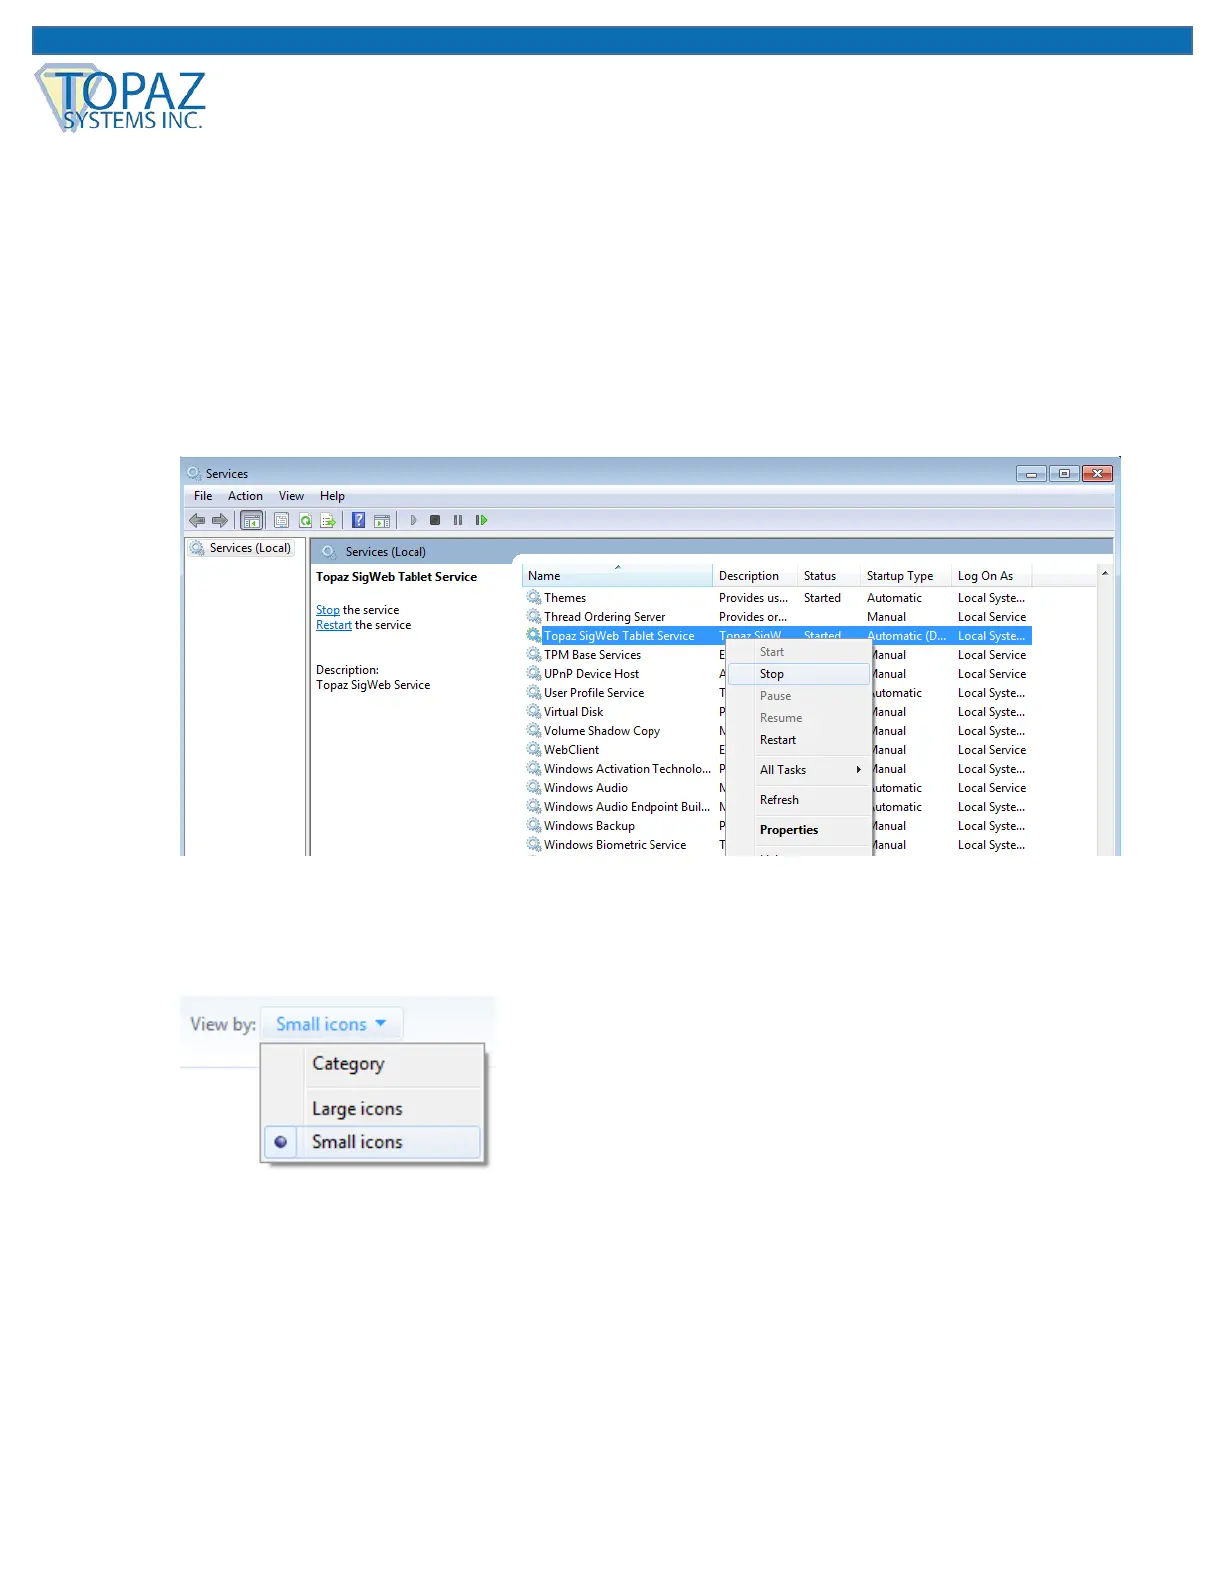Maximize the Services window

[1064, 474]
